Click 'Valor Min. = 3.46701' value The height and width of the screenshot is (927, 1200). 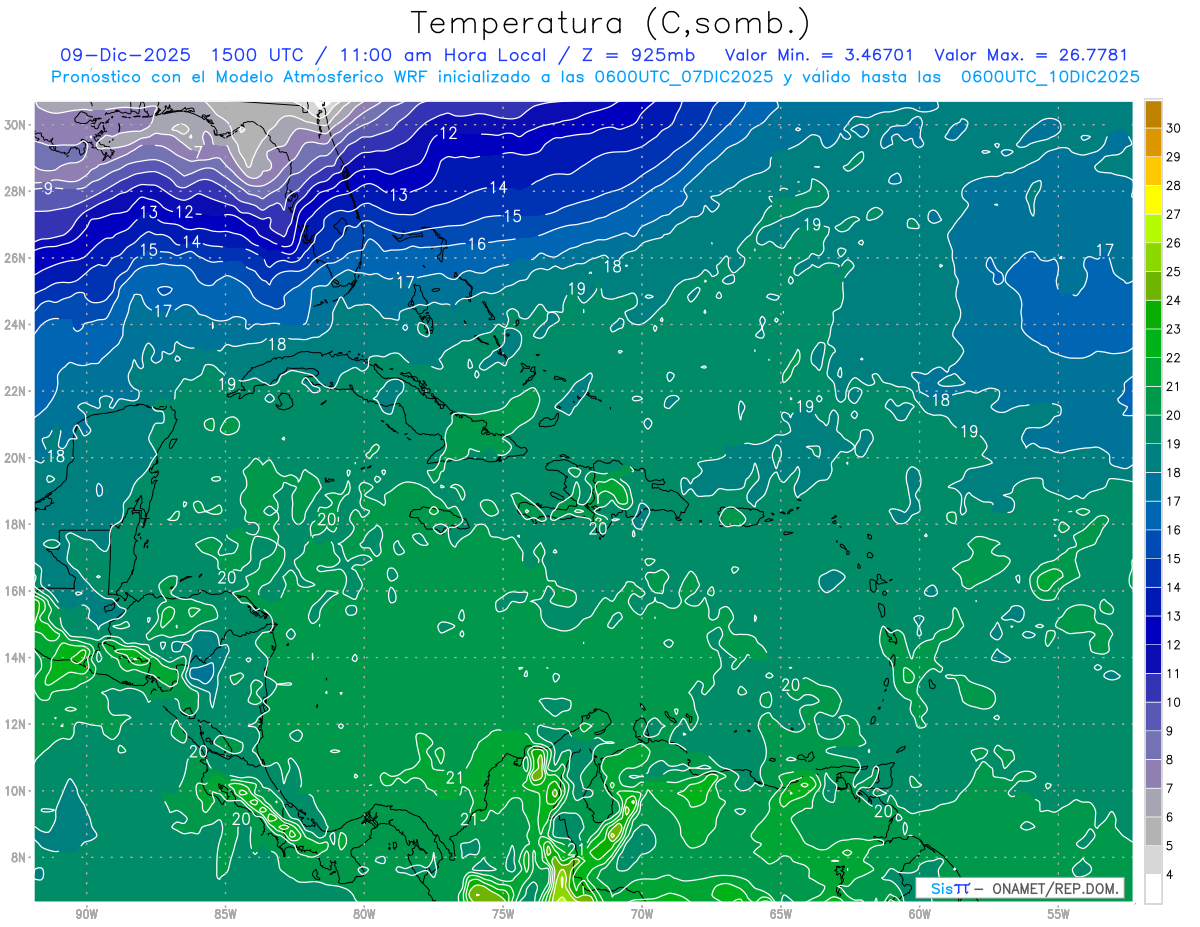coord(819,55)
